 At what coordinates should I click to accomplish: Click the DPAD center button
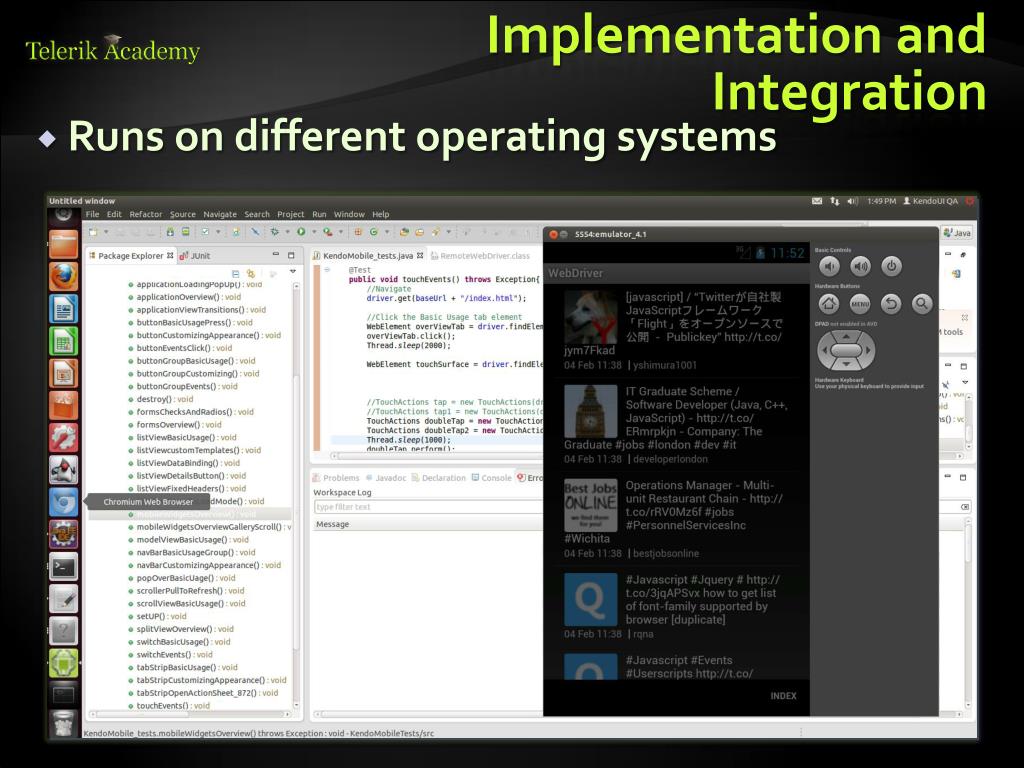point(846,350)
